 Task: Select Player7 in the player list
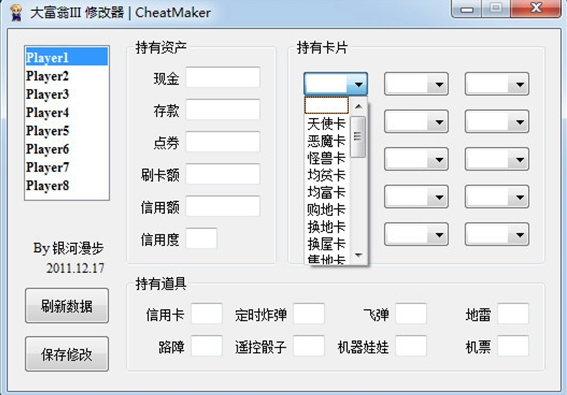click(x=67, y=167)
